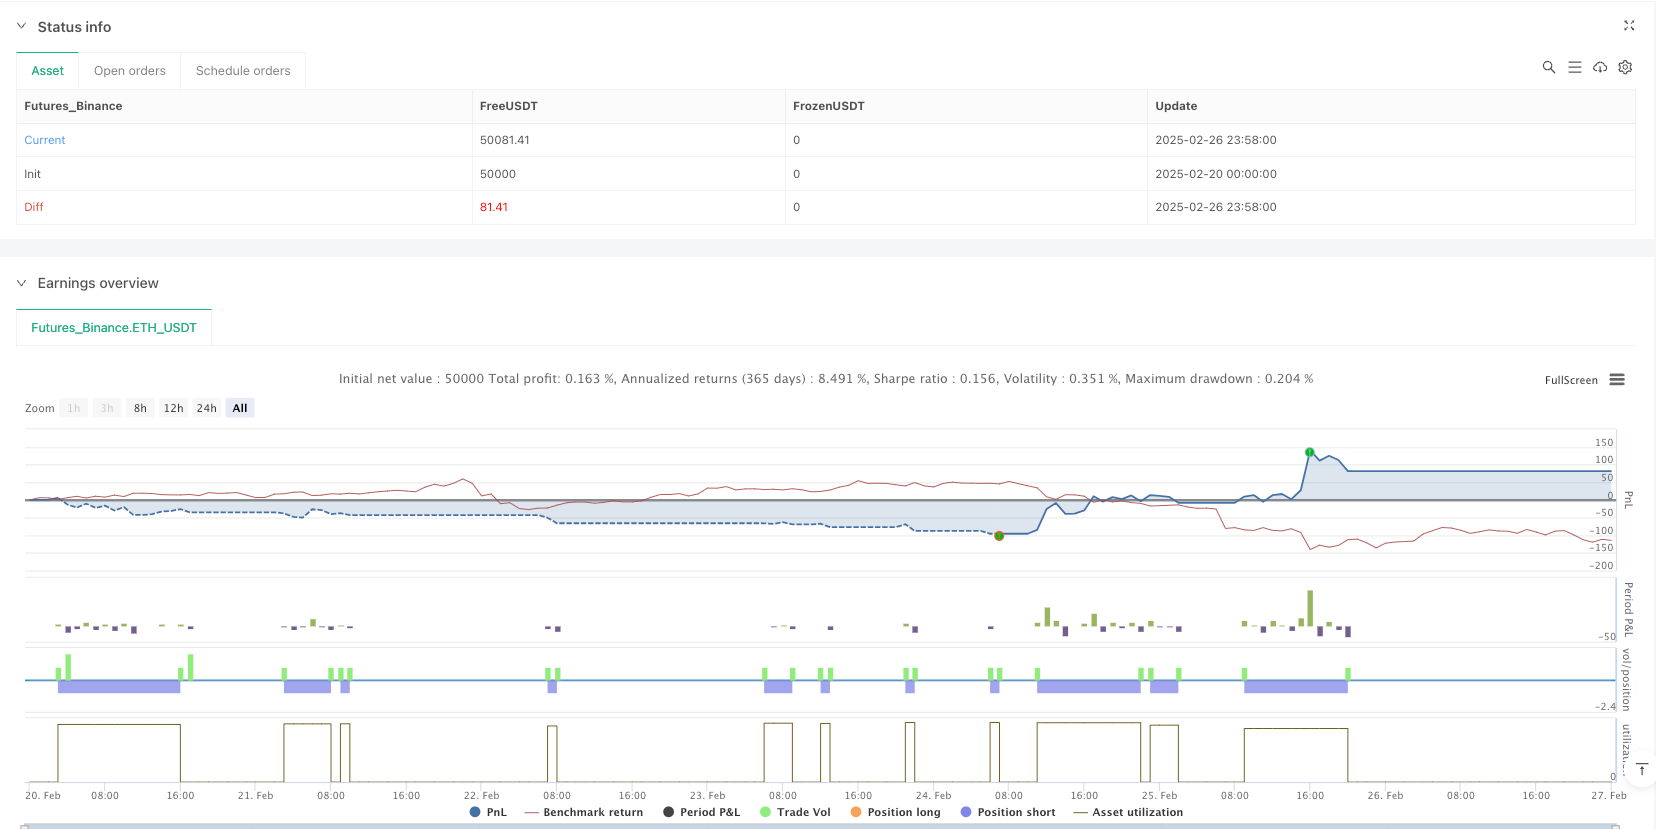Click the FullScreen button

[x=1570, y=380]
